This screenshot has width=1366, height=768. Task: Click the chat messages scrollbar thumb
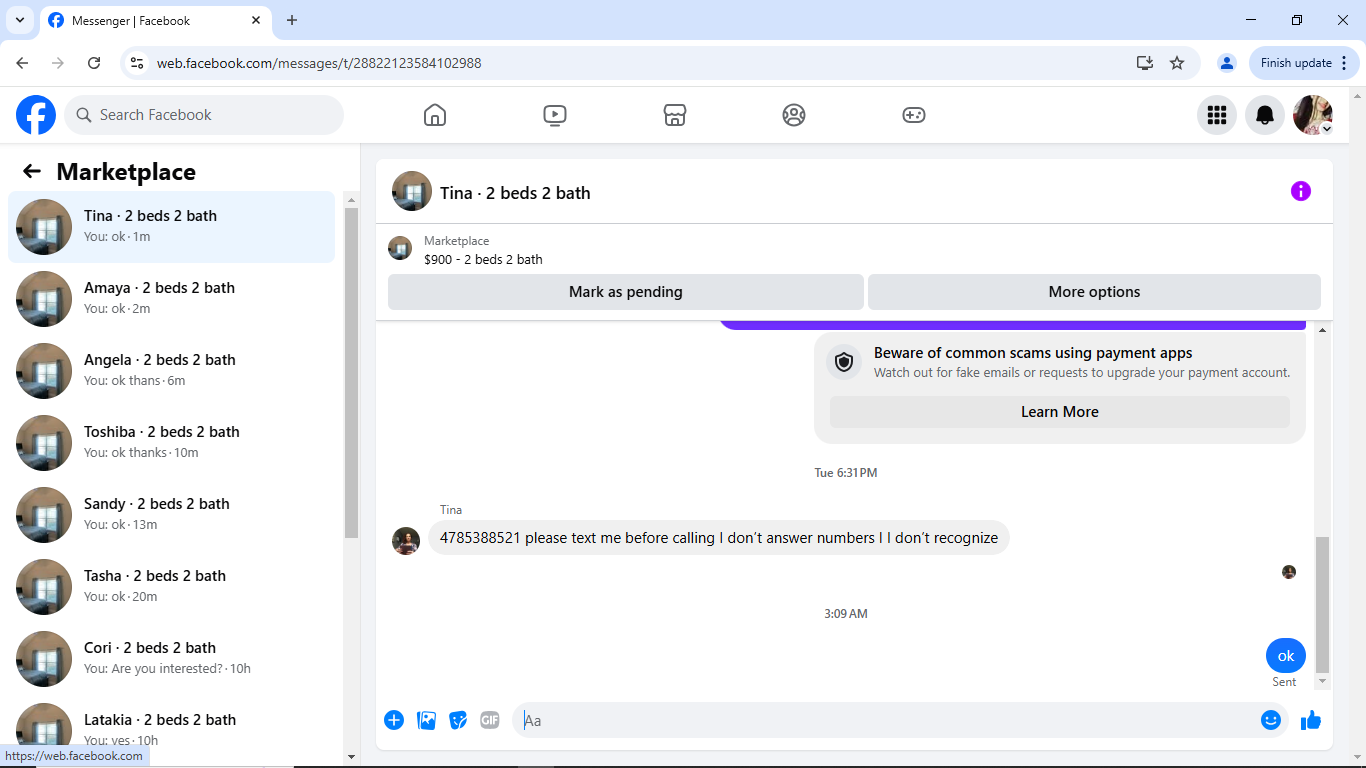click(1323, 604)
